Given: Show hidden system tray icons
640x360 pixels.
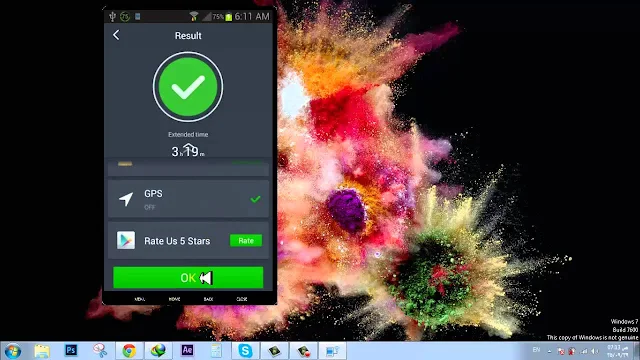Looking at the screenshot, I should tap(549, 351).
